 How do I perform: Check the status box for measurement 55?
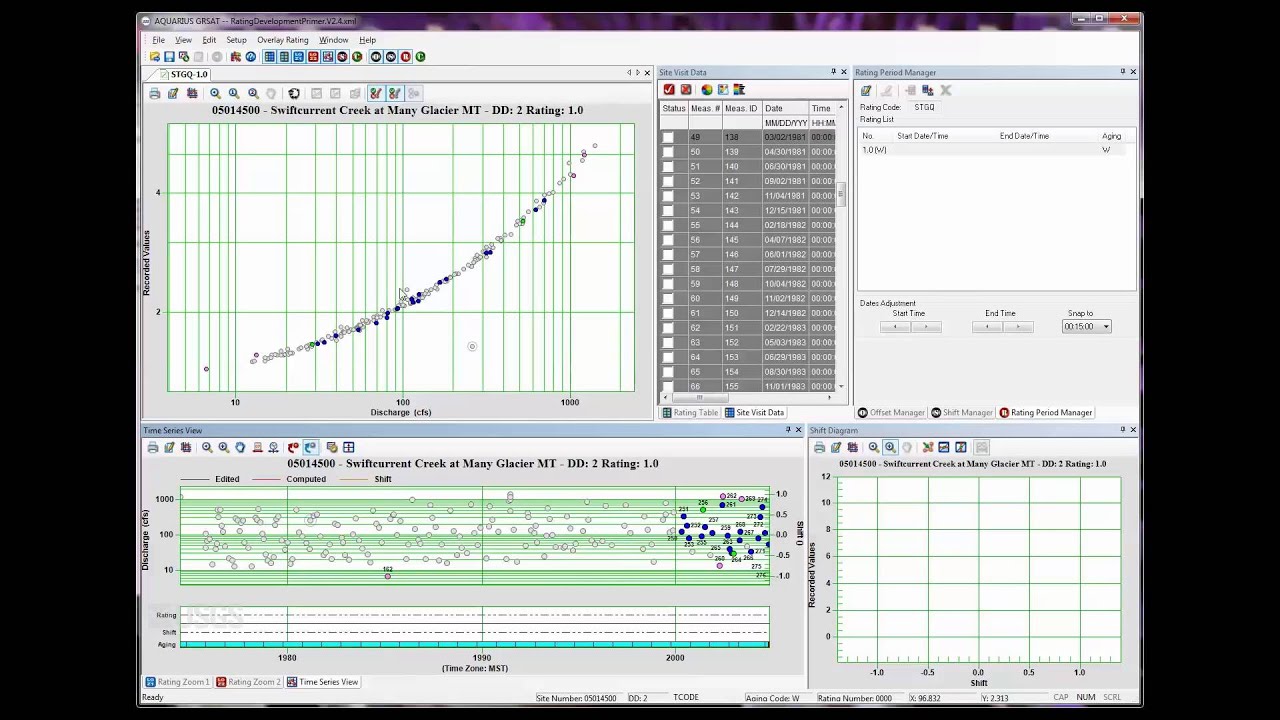pyautogui.click(x=668, y=225)
